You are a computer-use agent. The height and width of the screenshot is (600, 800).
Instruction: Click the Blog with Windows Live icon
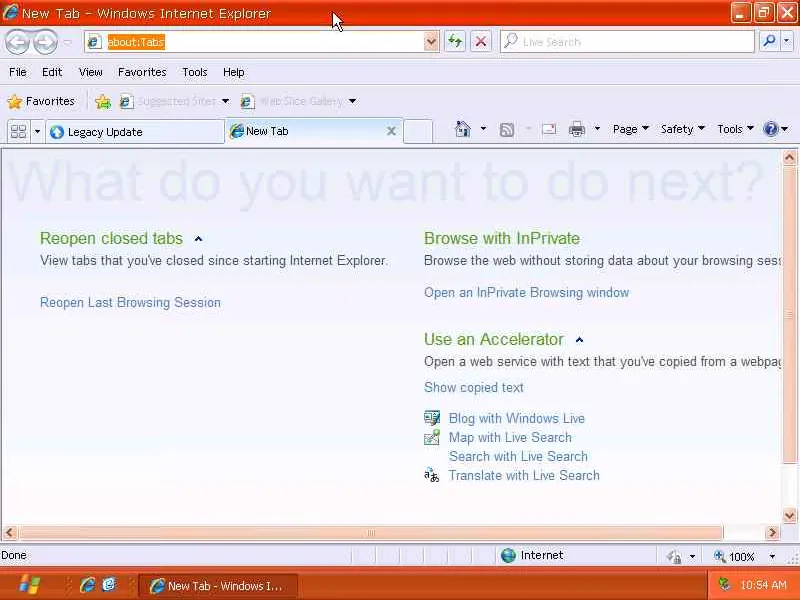pos(432,418)
